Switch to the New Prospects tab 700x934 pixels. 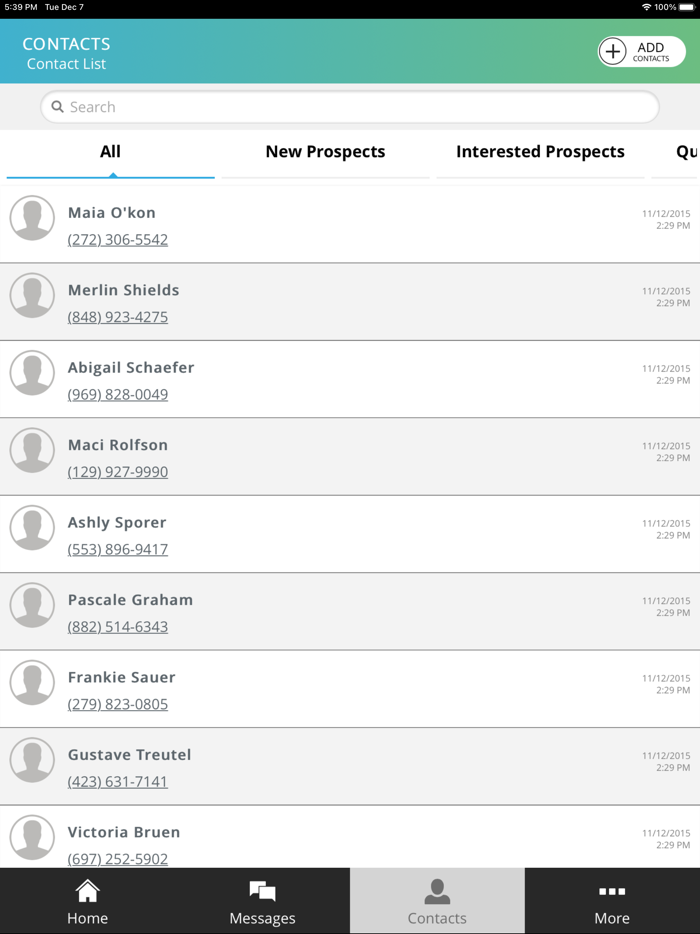pos(325,152)
